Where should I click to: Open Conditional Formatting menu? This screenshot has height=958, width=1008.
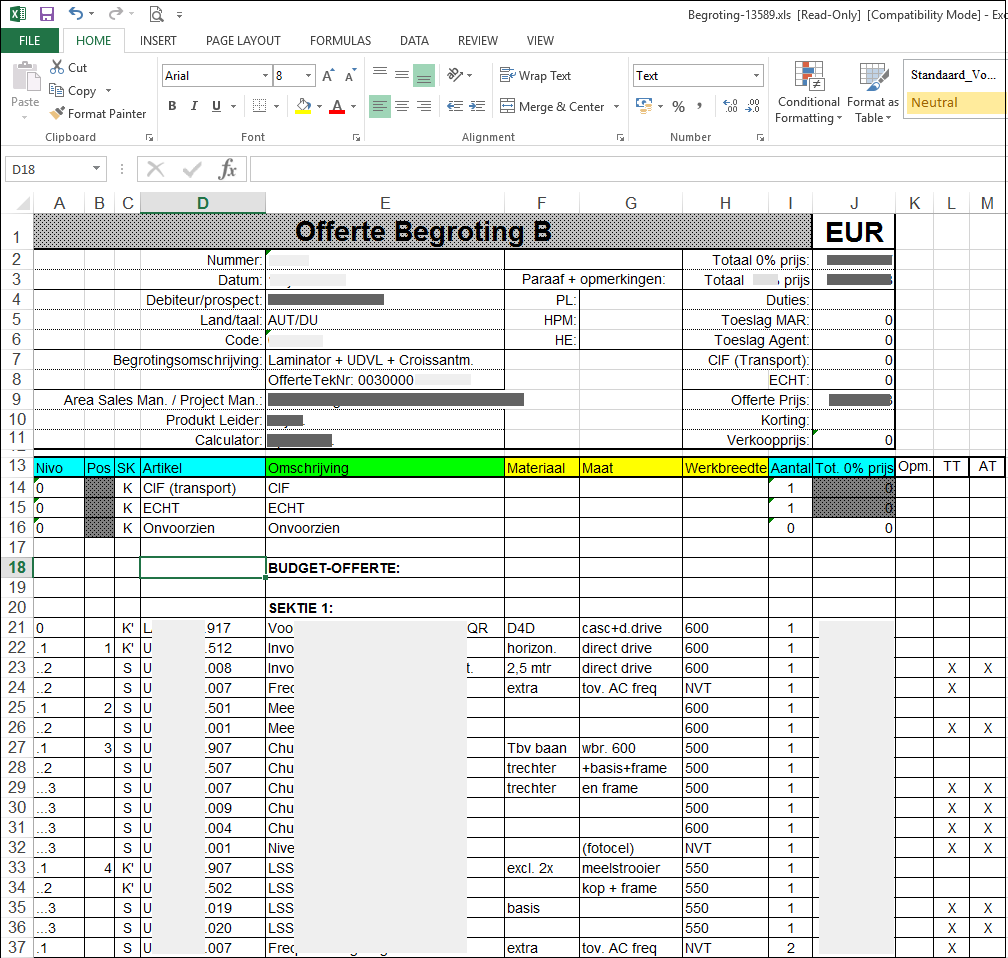pyautogui.click(x=809, y=92)
